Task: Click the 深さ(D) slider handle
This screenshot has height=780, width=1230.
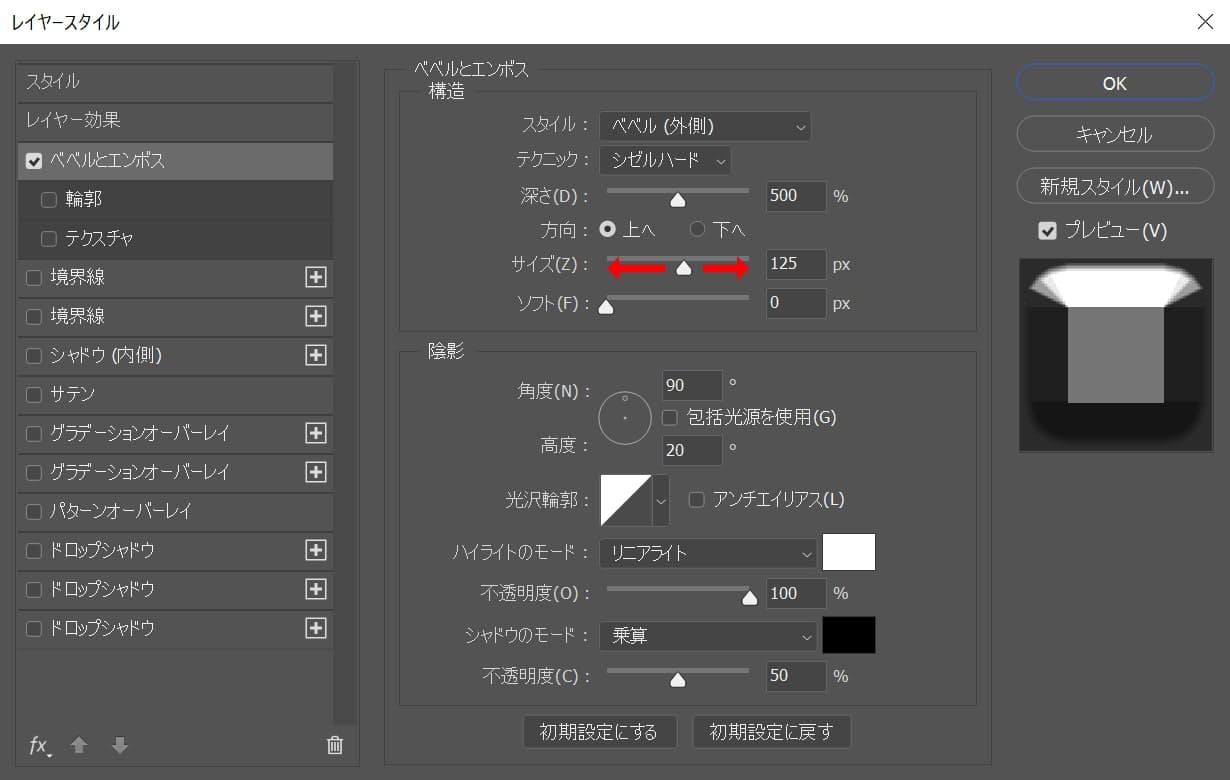Action: [678, 200]
